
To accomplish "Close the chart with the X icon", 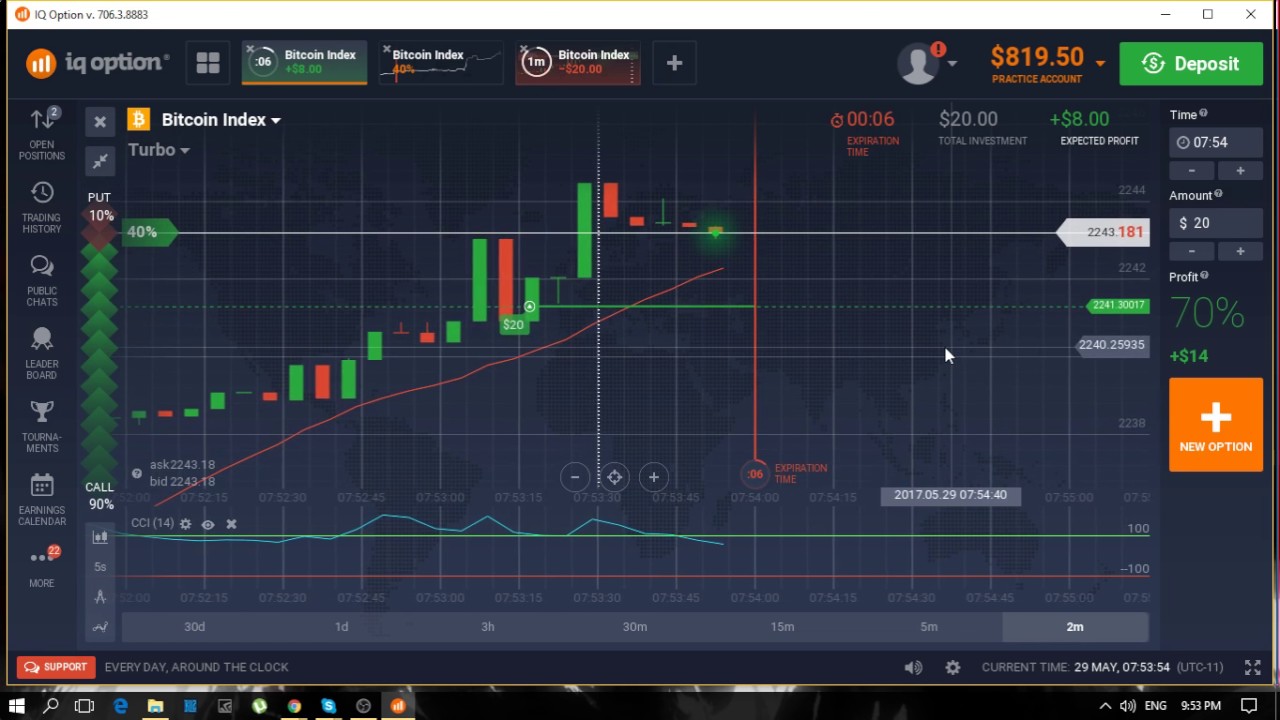I will (100, 122).
